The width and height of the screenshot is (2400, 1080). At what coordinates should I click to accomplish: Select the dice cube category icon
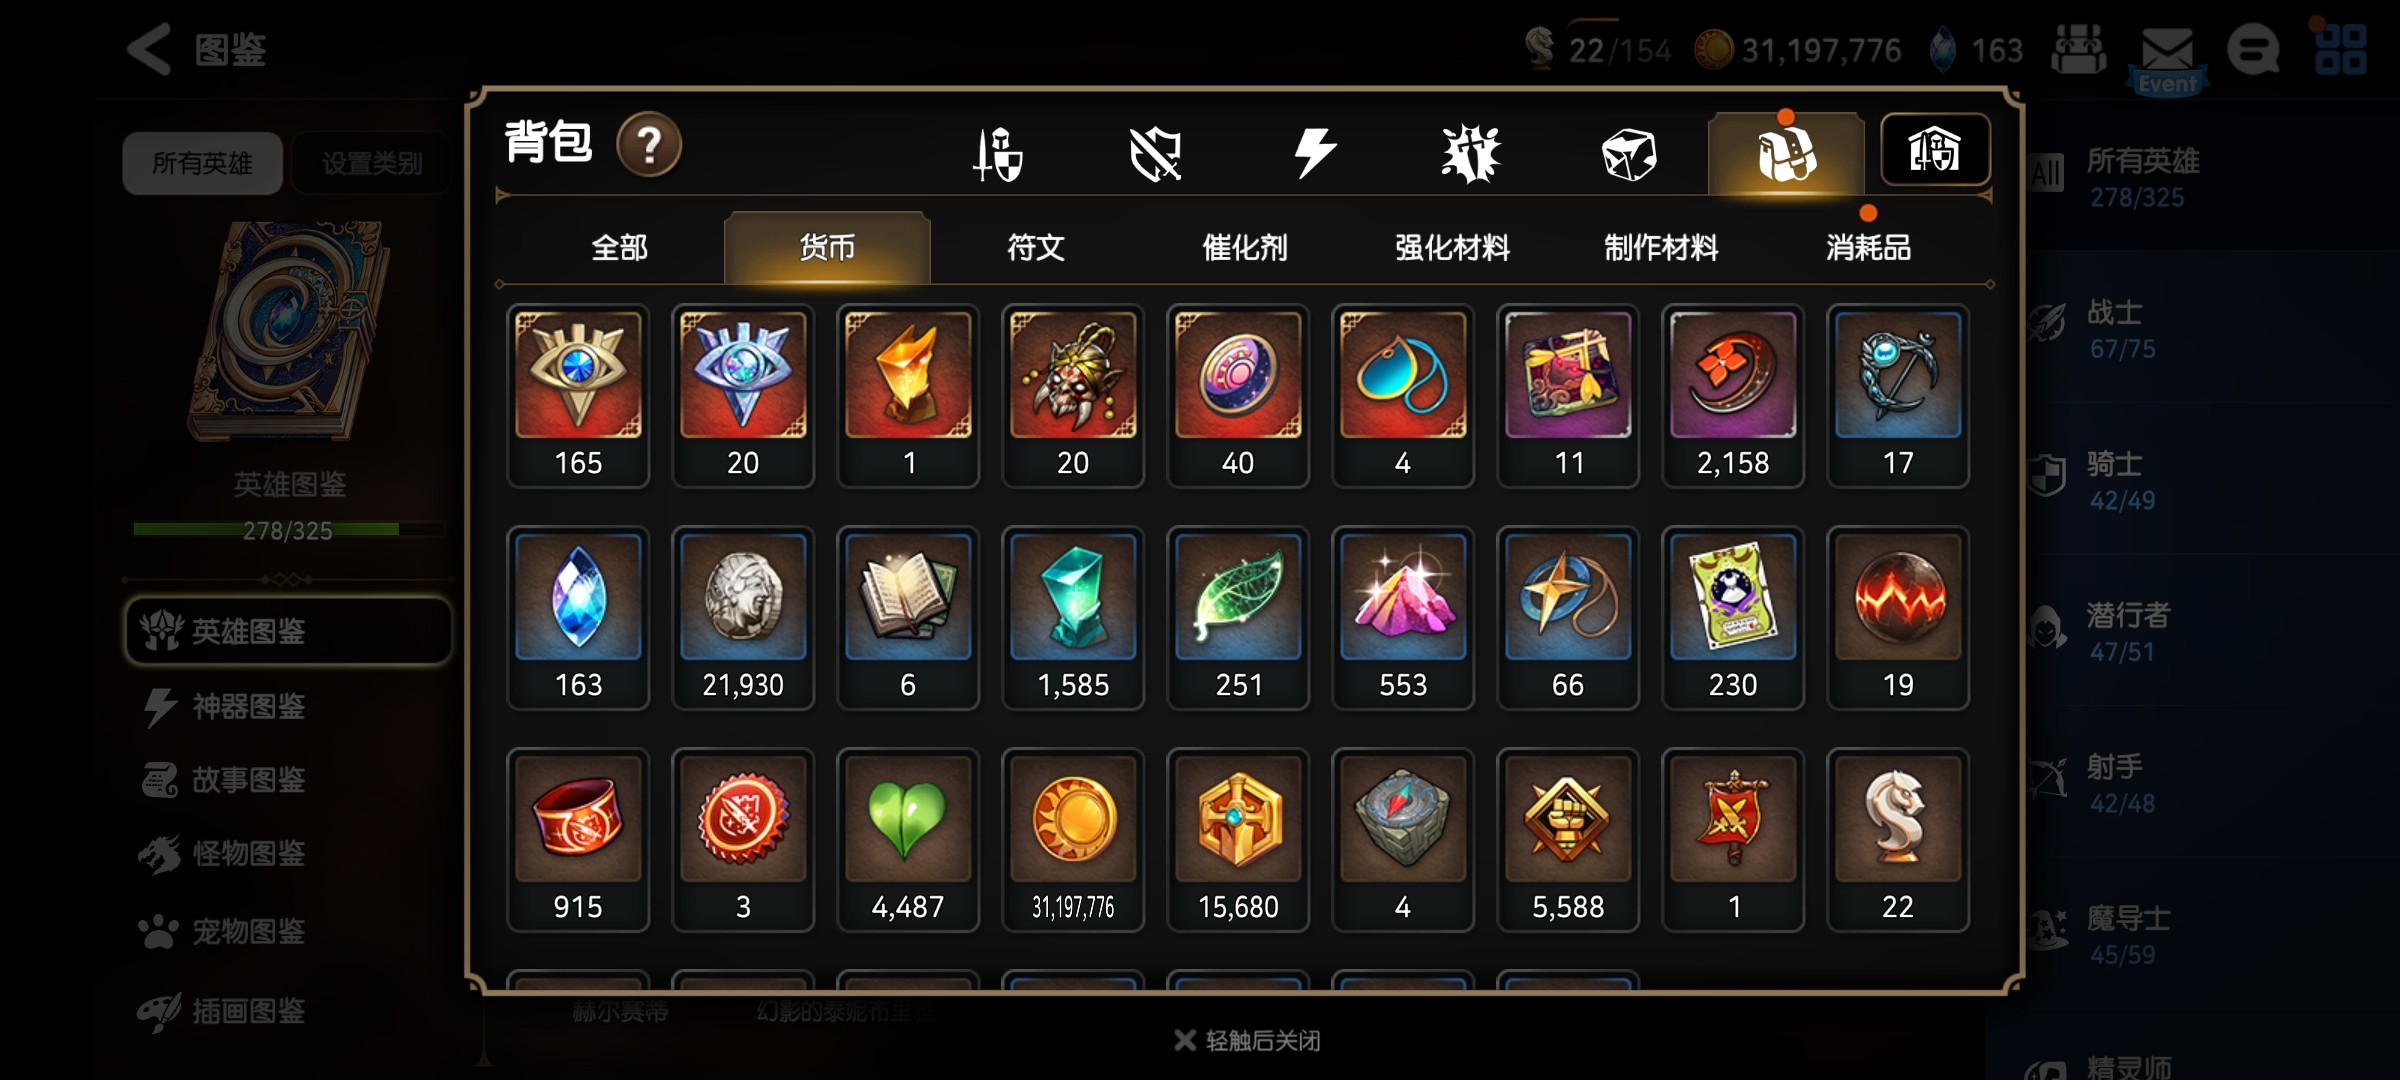pyautogui.click(x=1629, y=154)
